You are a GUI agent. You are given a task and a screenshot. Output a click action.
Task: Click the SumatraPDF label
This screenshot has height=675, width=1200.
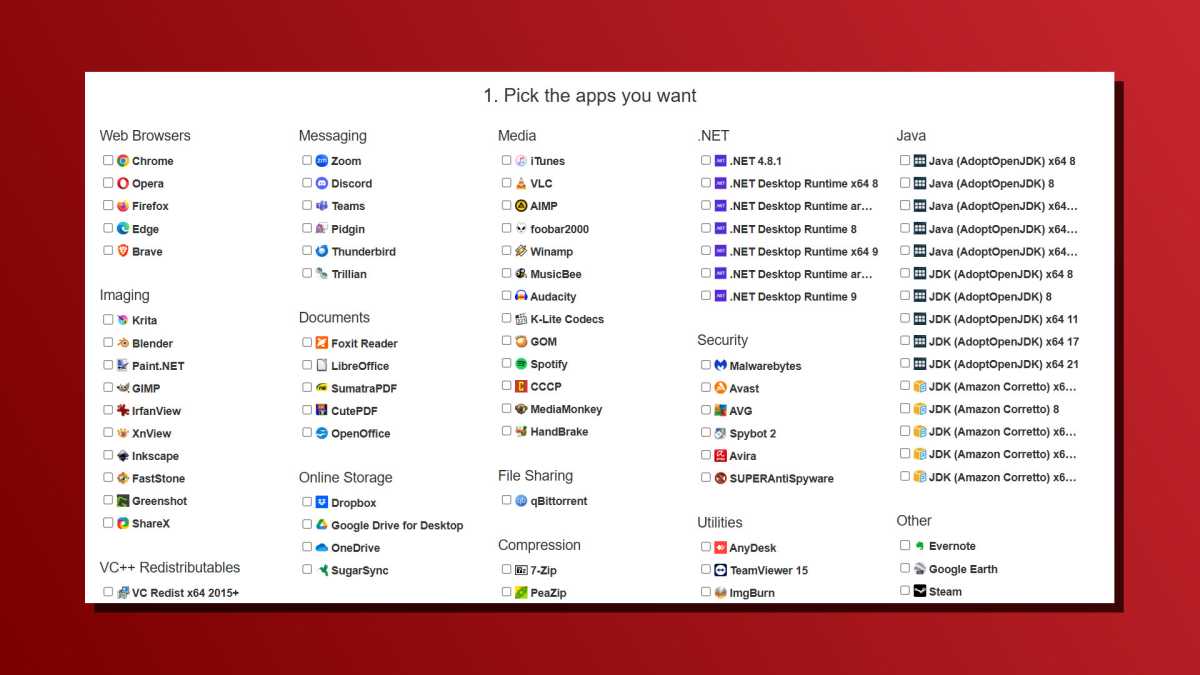click(364, 388)
